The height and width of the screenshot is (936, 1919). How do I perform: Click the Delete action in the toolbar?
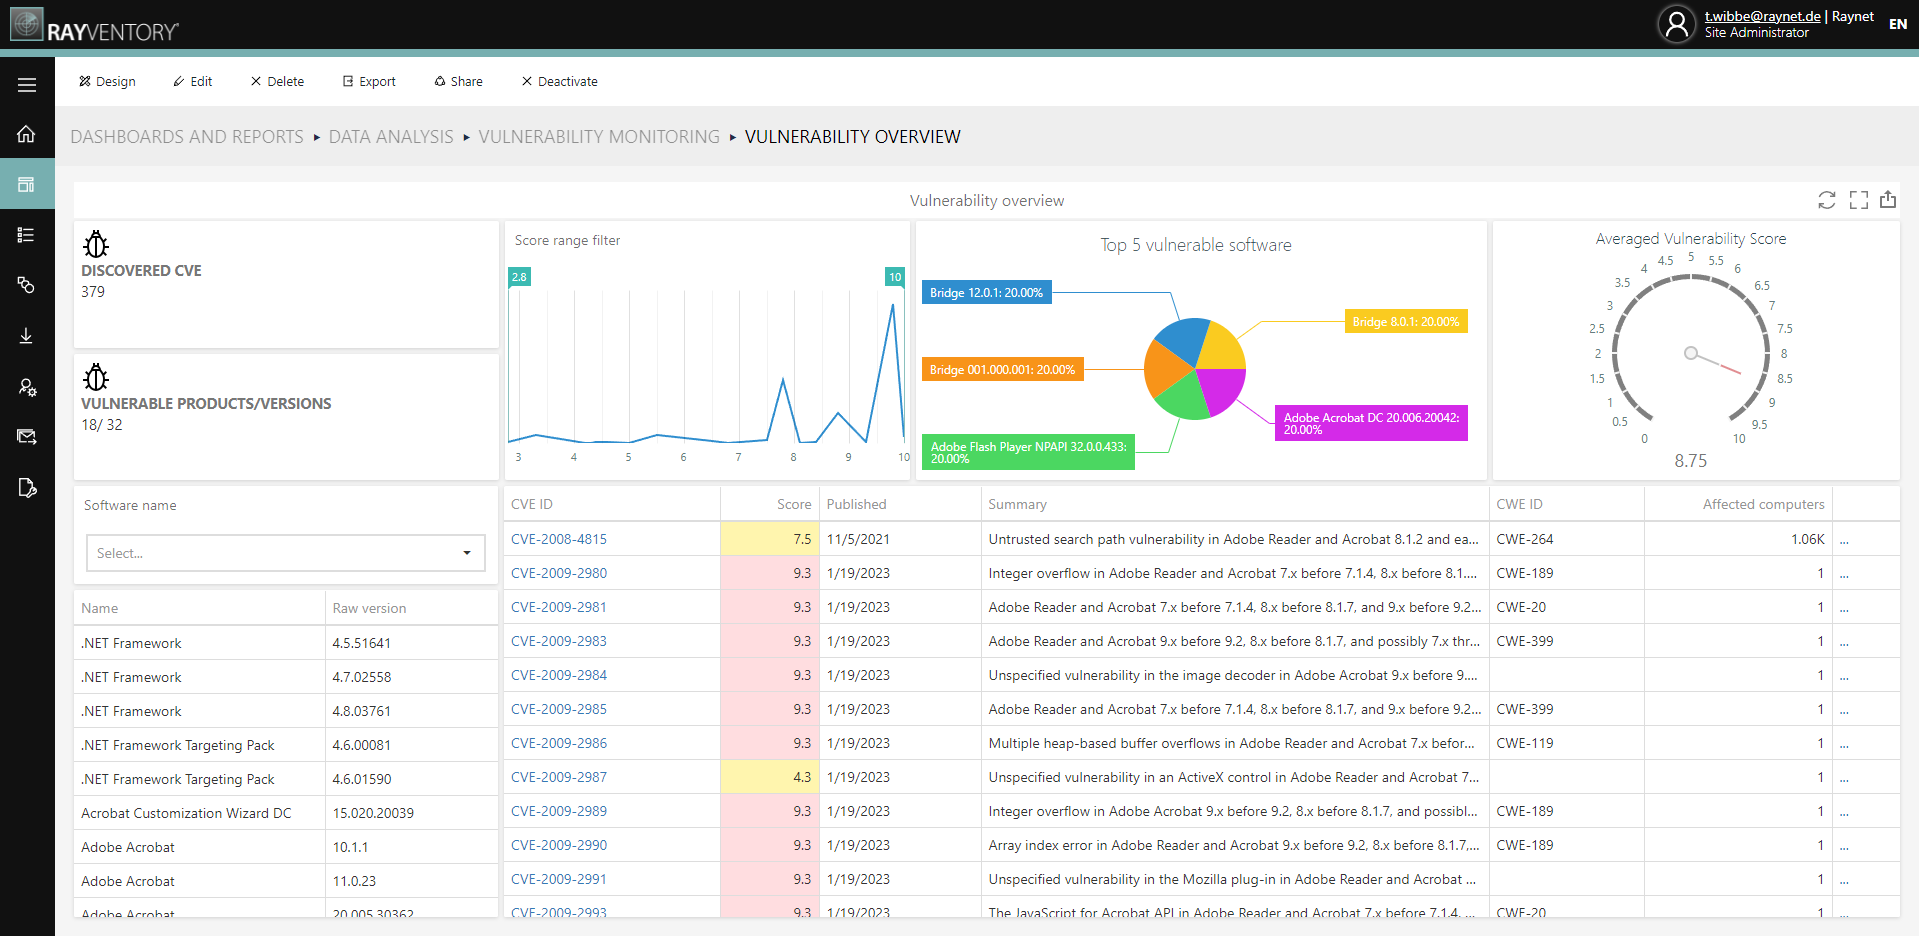[277, 81]
